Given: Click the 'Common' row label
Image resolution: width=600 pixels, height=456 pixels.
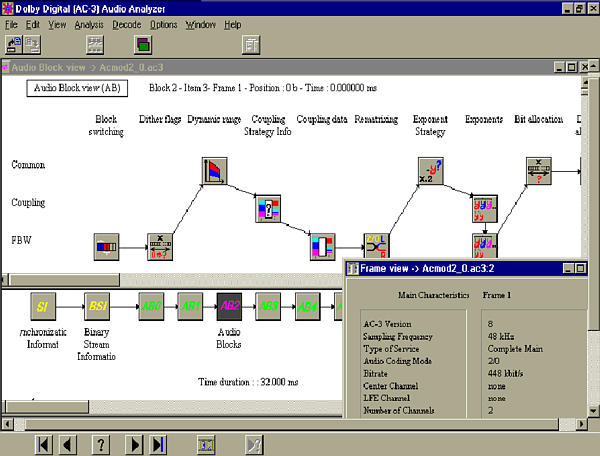Looking at the screenshot, I should (28, 165).
